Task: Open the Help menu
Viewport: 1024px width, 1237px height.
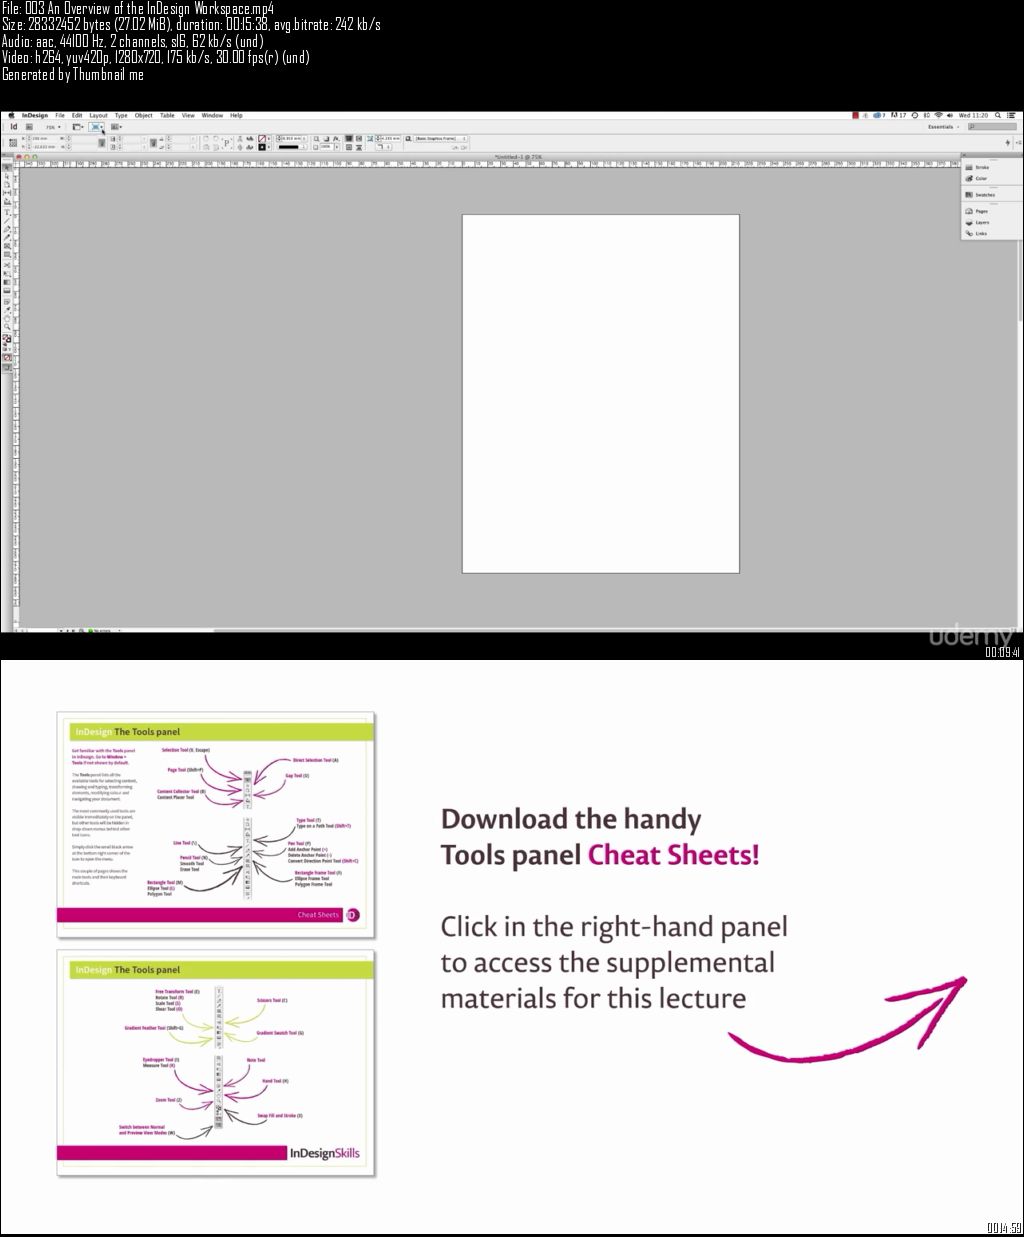Action: pos(236,115)
